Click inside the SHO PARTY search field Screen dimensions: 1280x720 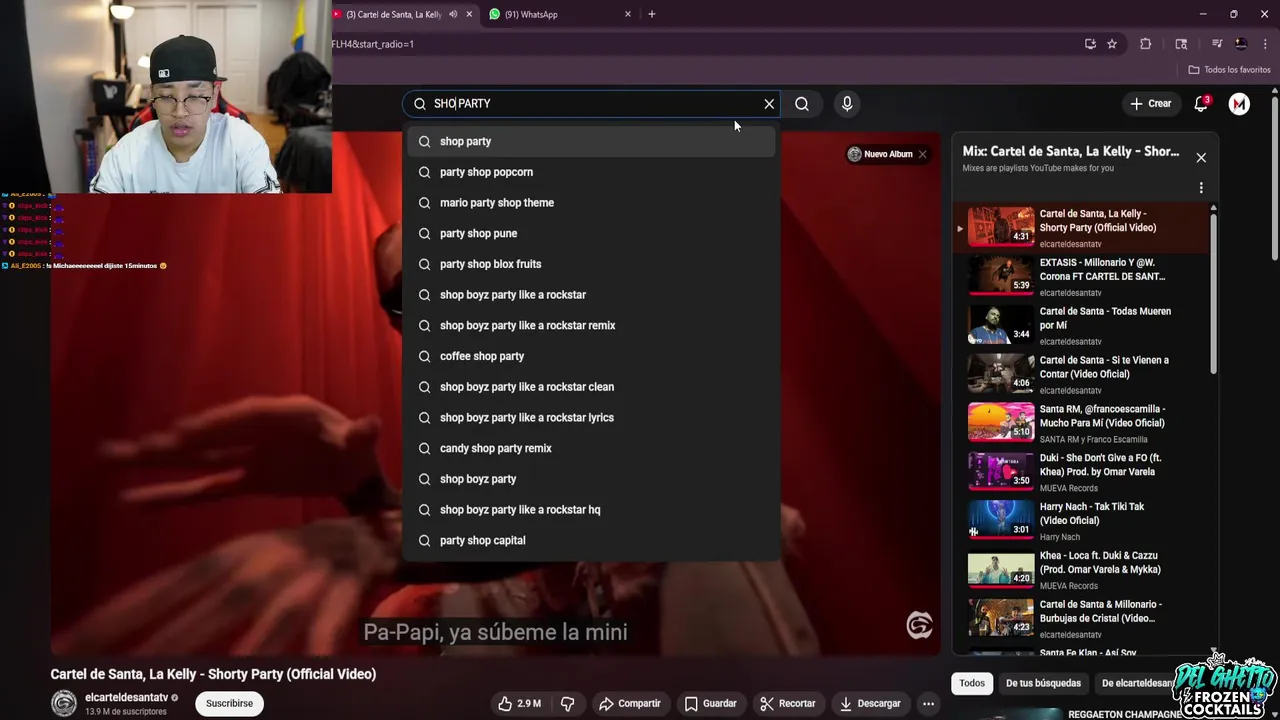pos(590,104)
